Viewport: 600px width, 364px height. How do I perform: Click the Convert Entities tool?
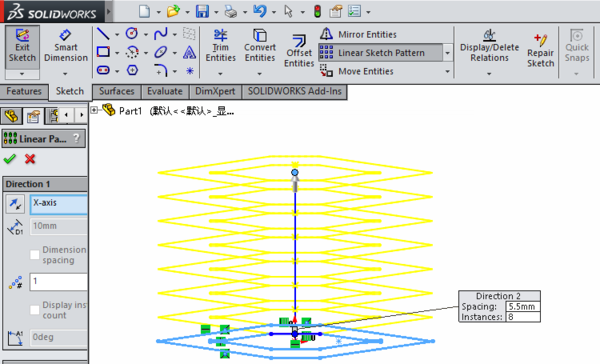point(260,46)
